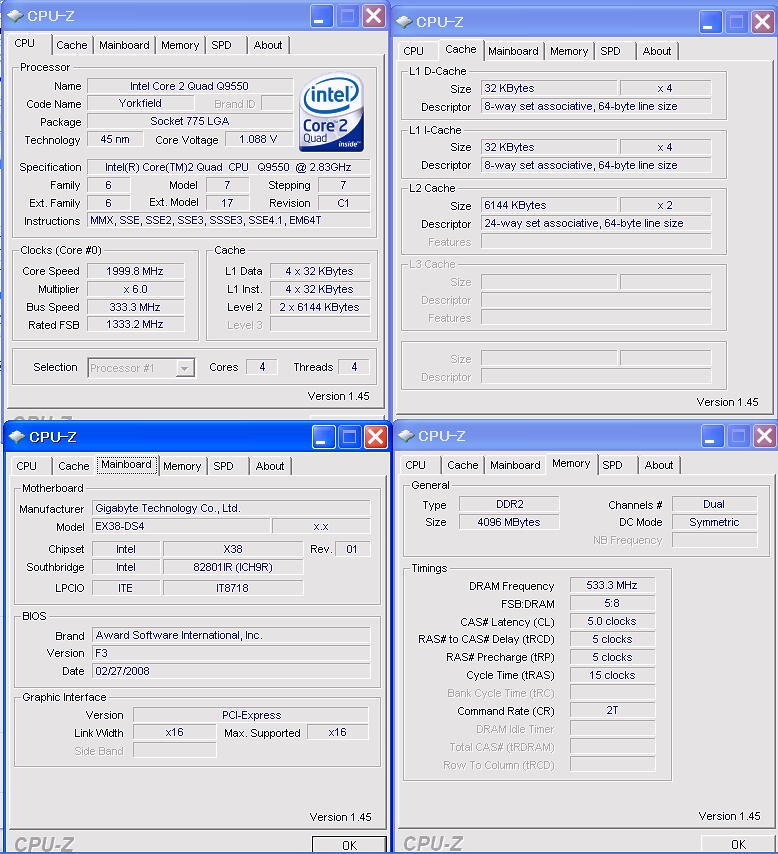
Task: Switch to CPU tab in the Memory window
Action: click(415, 465)
